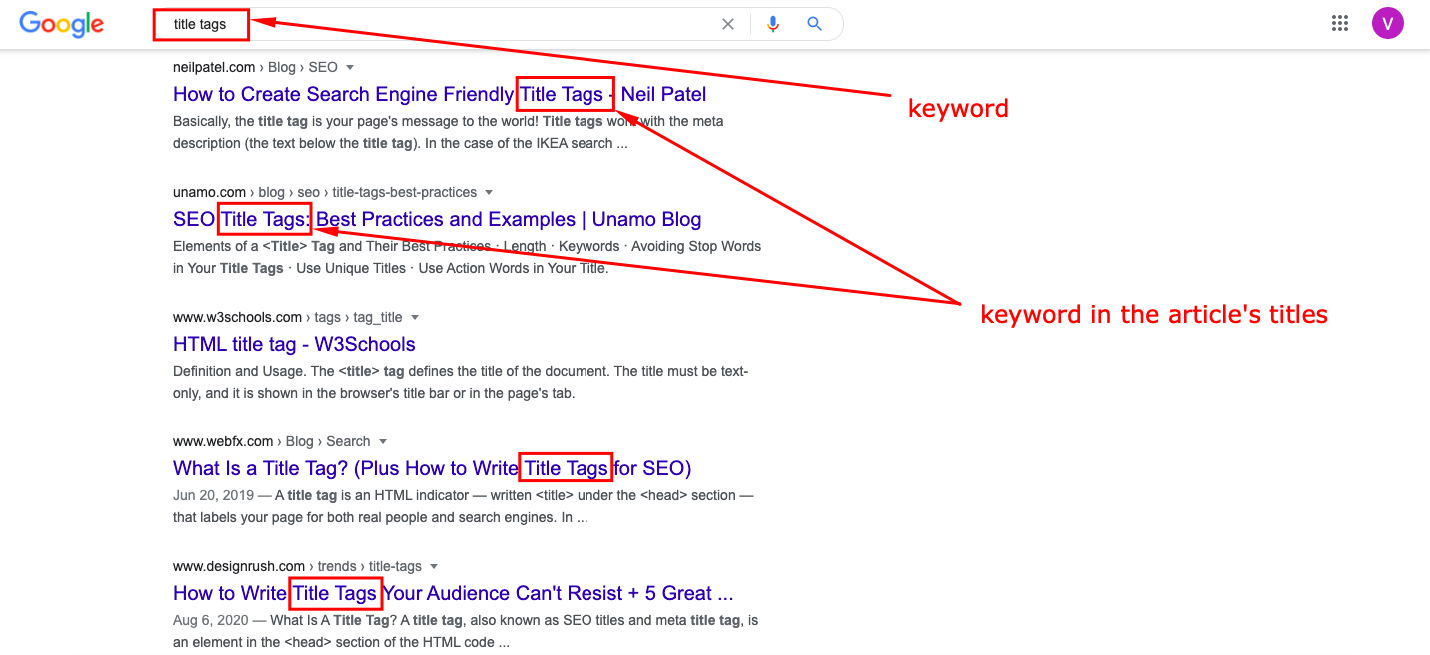1430x655 pixels.
Task: Expand options arrow next to w3schools.com result
Action: click(415, 318)
